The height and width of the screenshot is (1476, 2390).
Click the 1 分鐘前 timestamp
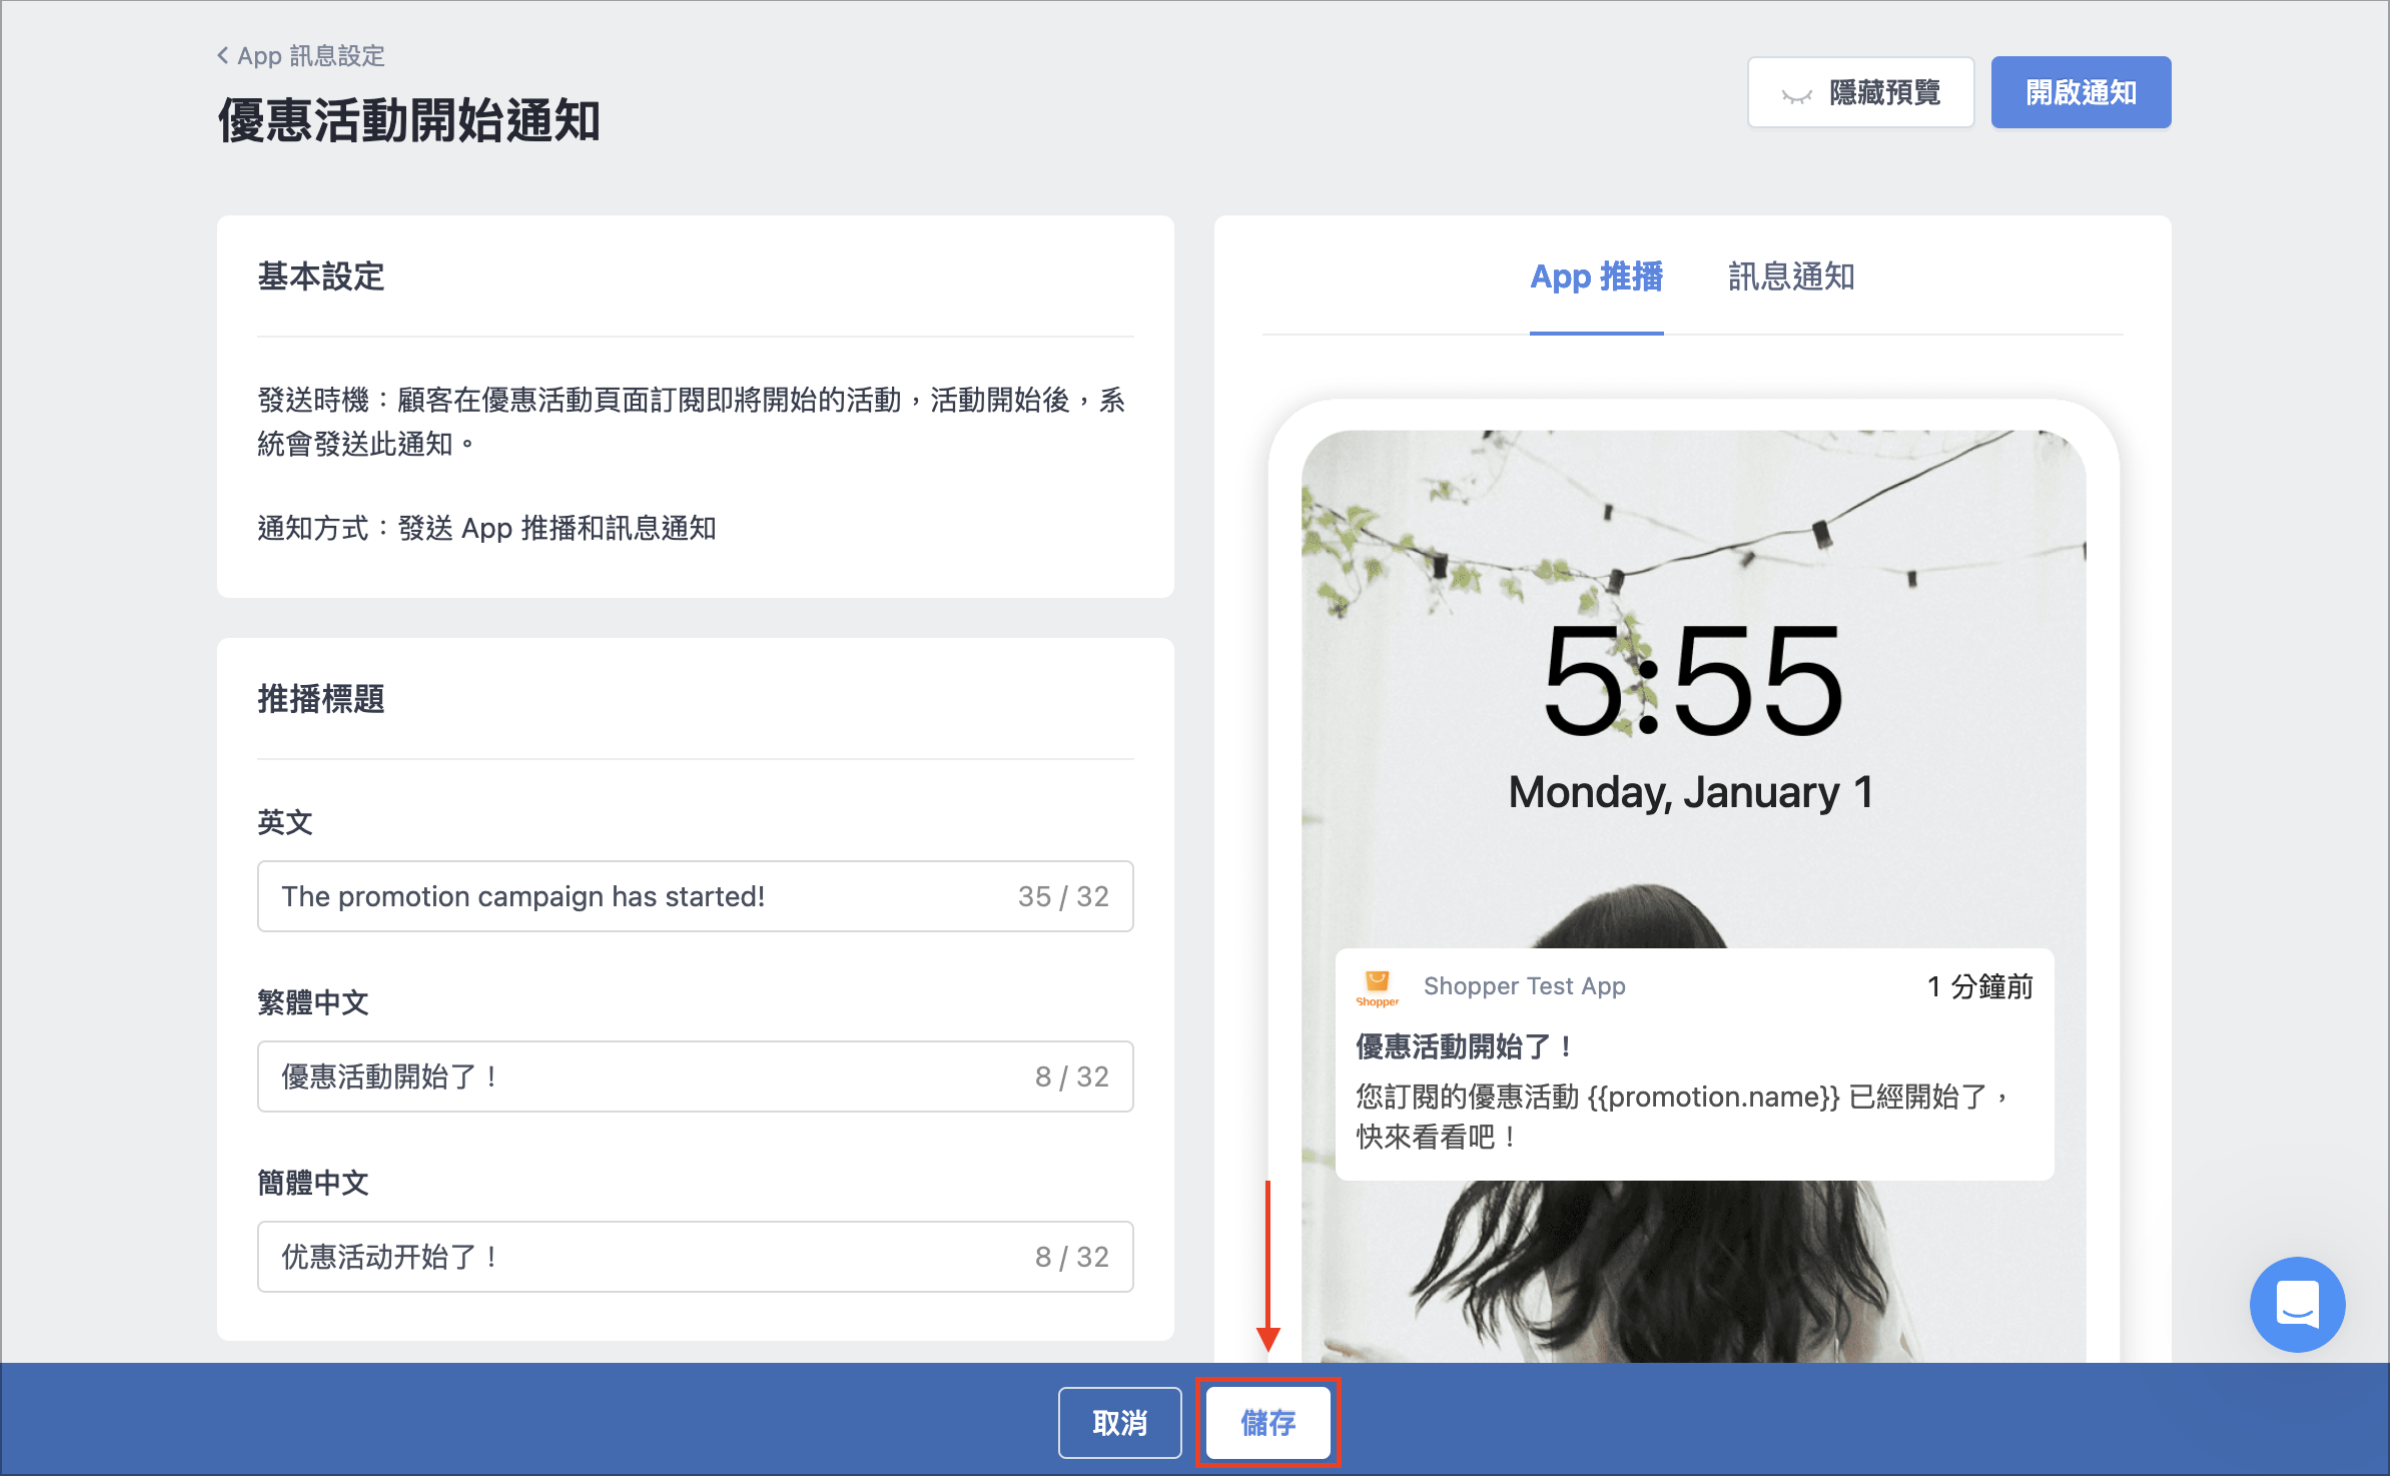coord(1980,987)
